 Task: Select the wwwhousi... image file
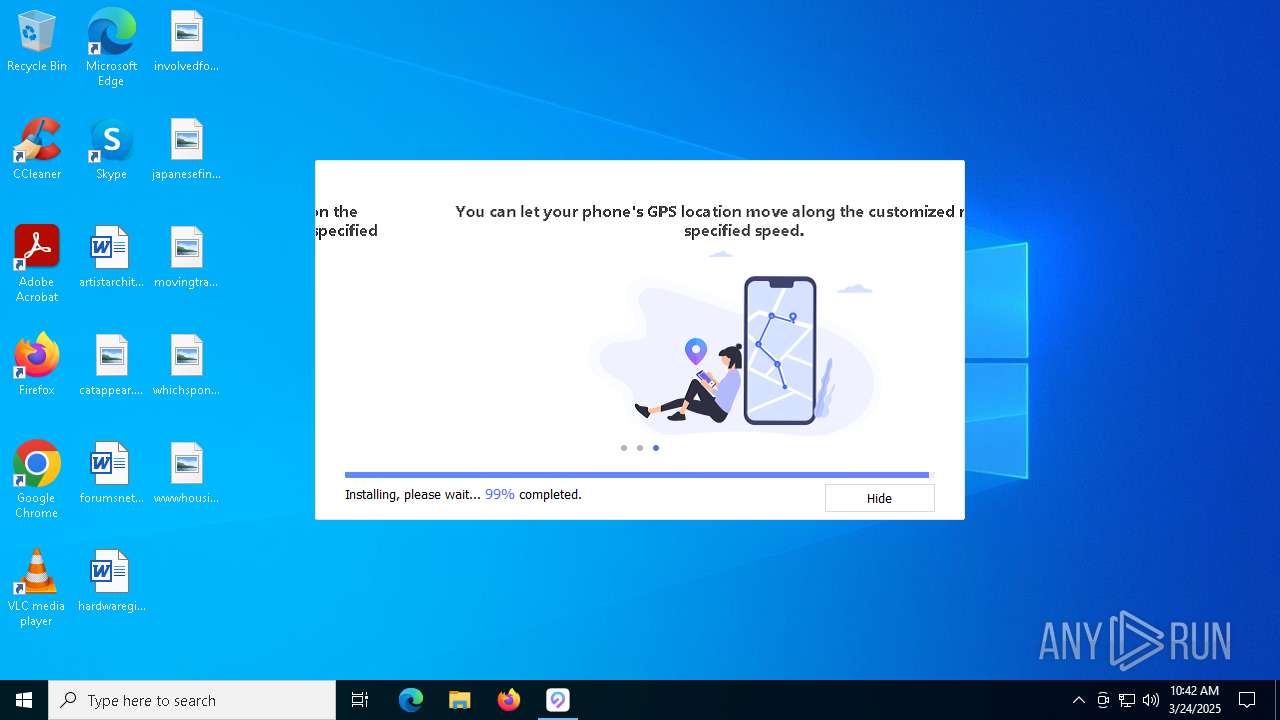(x=186, y=474)
